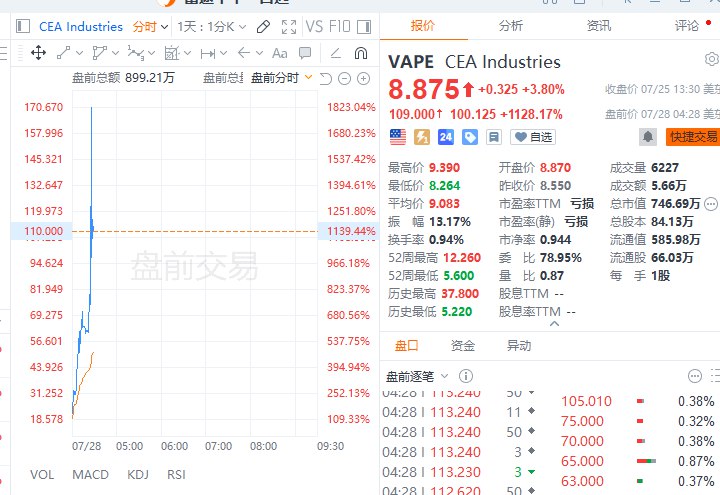Show the MACD indicator
The height and width of the screenshot is (495, 720).
90,474
